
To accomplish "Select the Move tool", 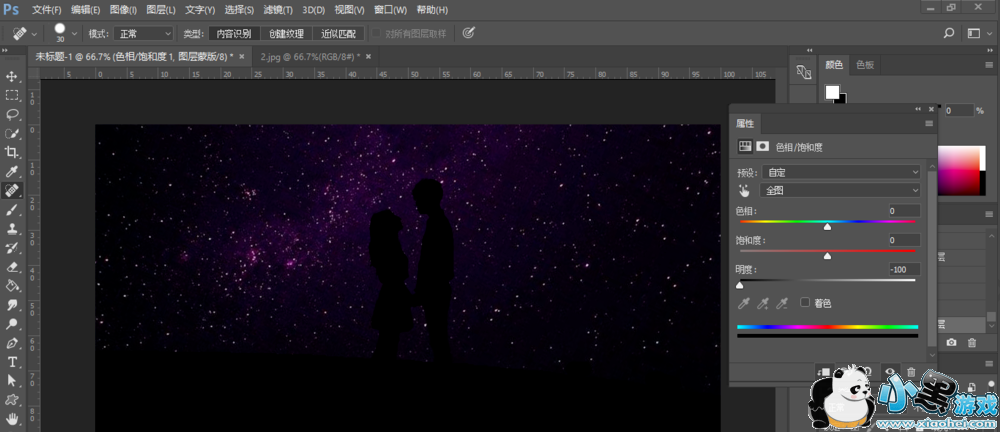I will (x=12, y=77).
